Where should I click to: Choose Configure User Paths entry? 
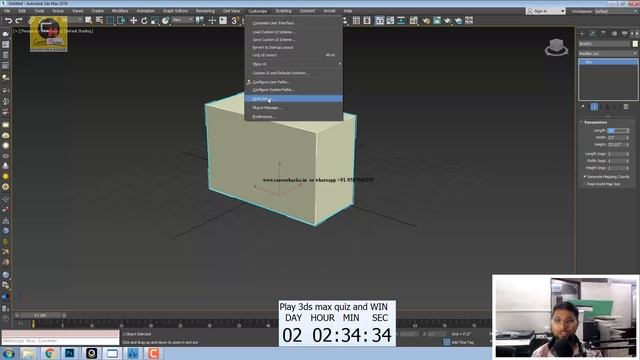pyautogui.click(x=293, y=82)
